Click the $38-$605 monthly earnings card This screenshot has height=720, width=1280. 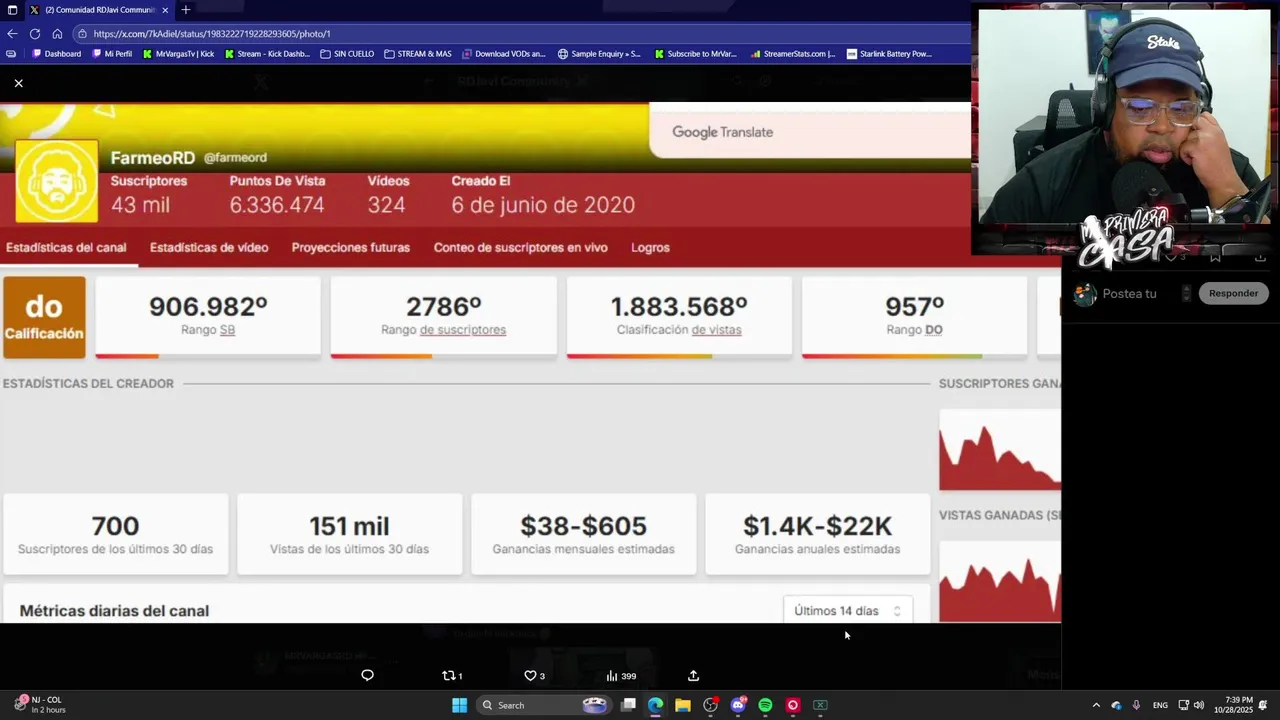pyautogui.click(x=583, y=534)
